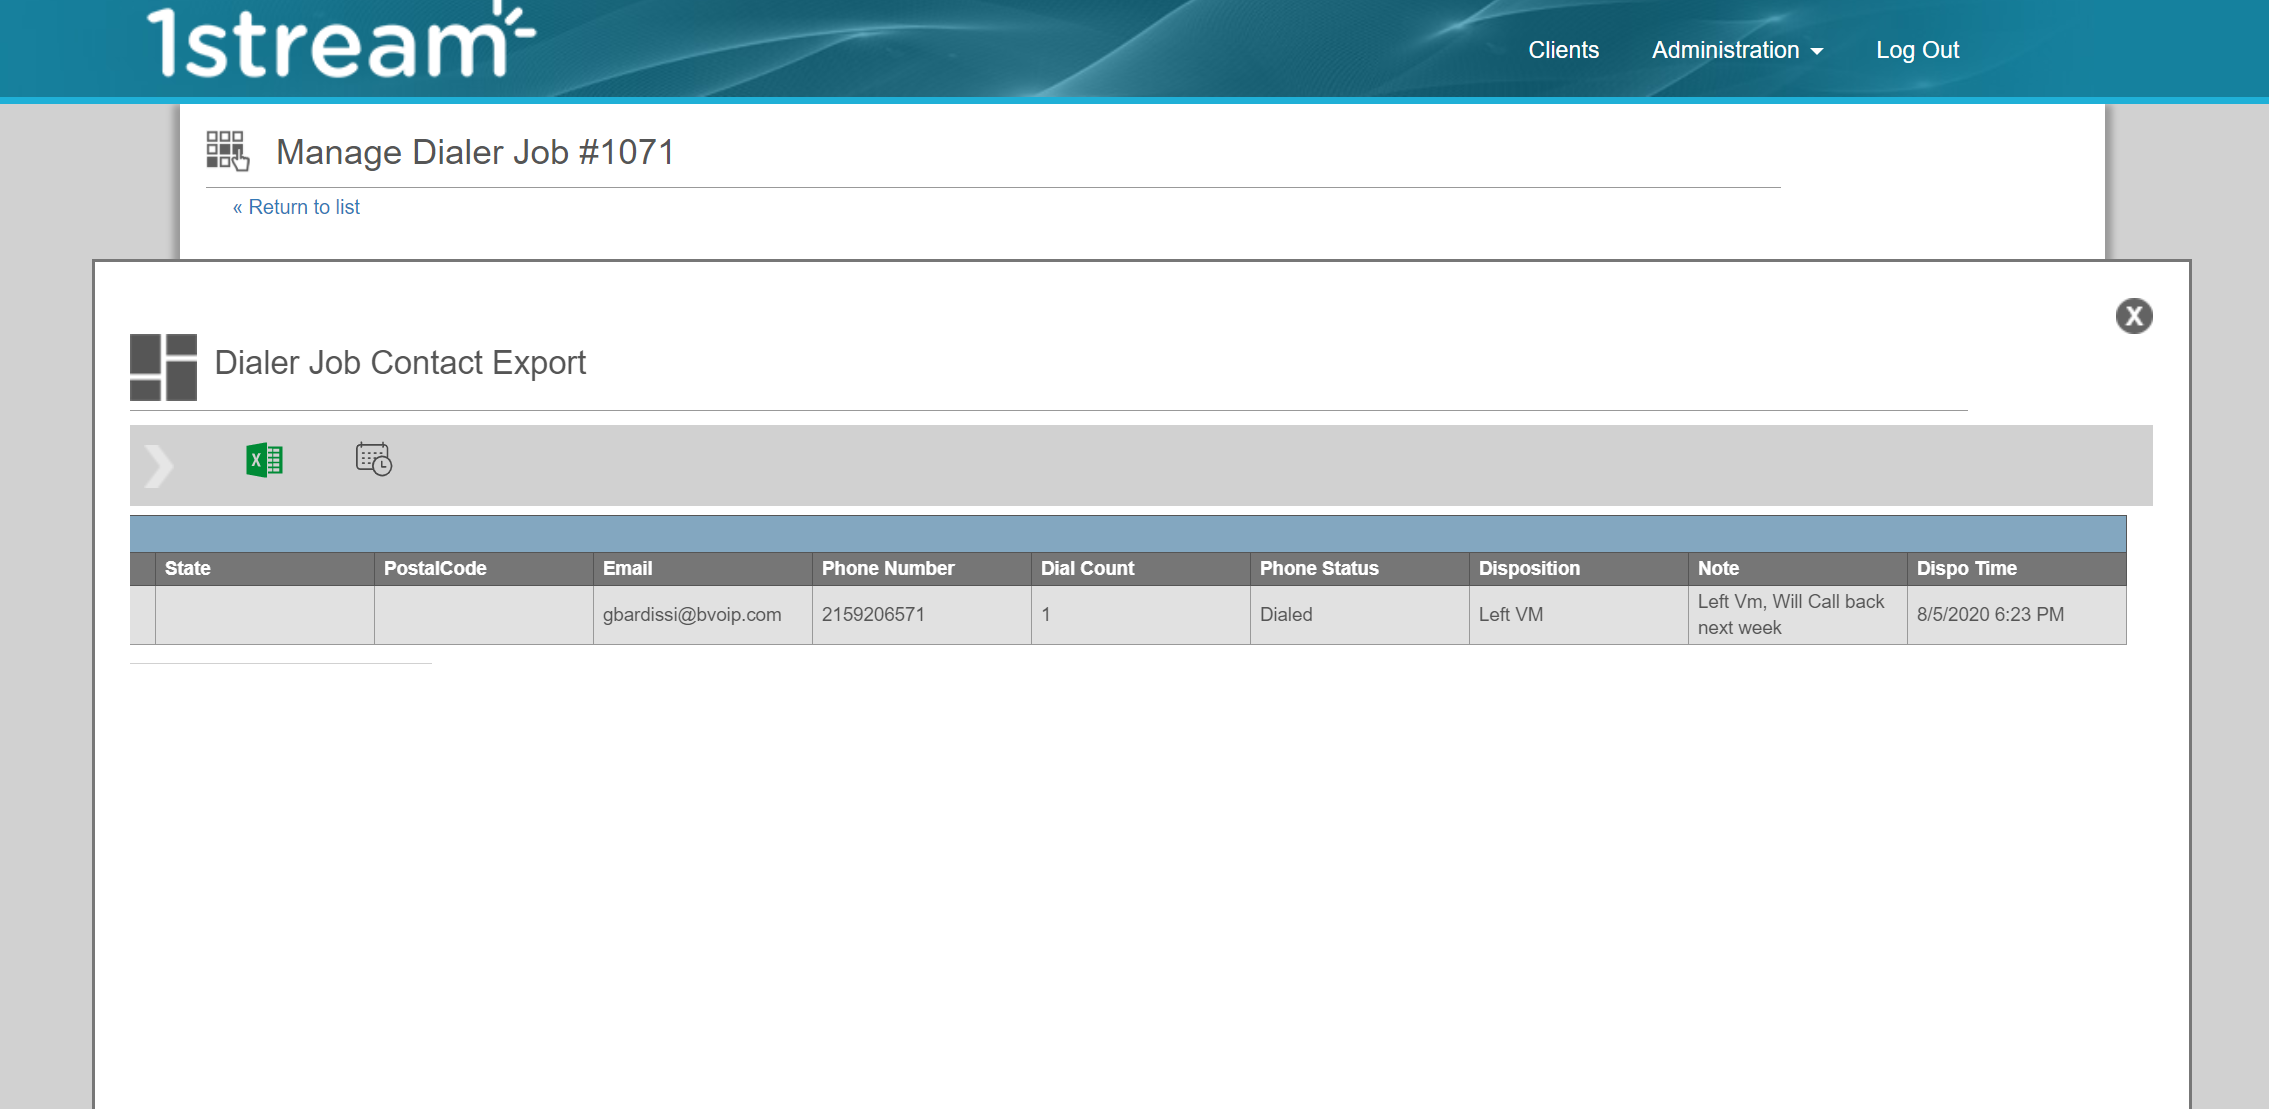Open the schedule export calendar icon
Screen dimensions: 2269x1109
coord(374,459)
